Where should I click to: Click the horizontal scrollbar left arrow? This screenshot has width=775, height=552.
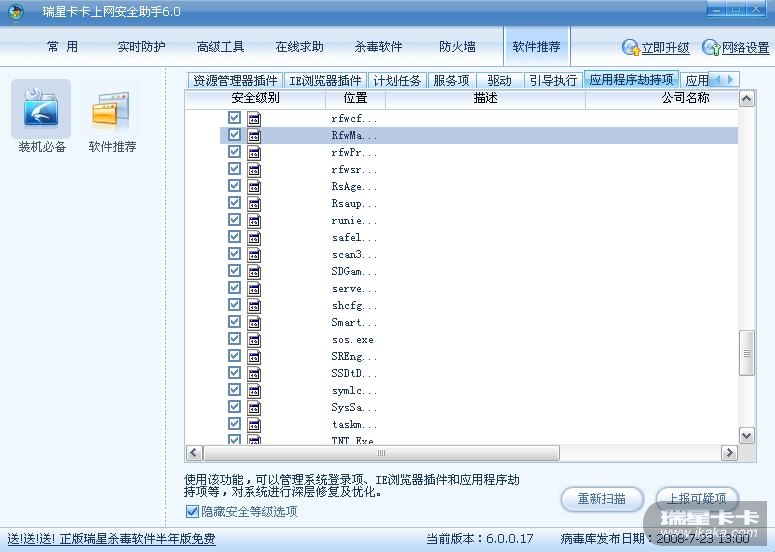194,453
